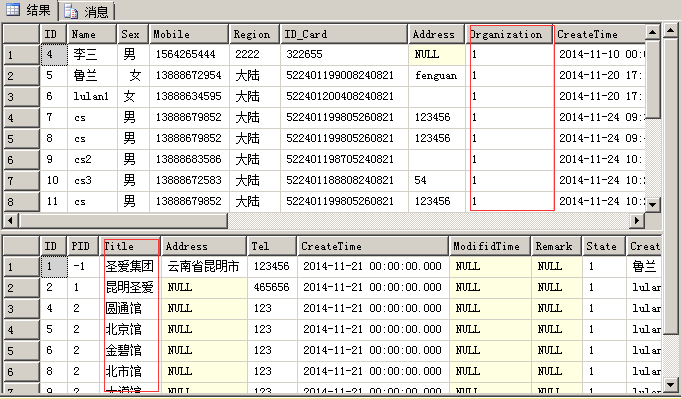Click the outer pane scroll-up arrow
The width and height of the screenshot is (681, 399).
click(671, 30)
